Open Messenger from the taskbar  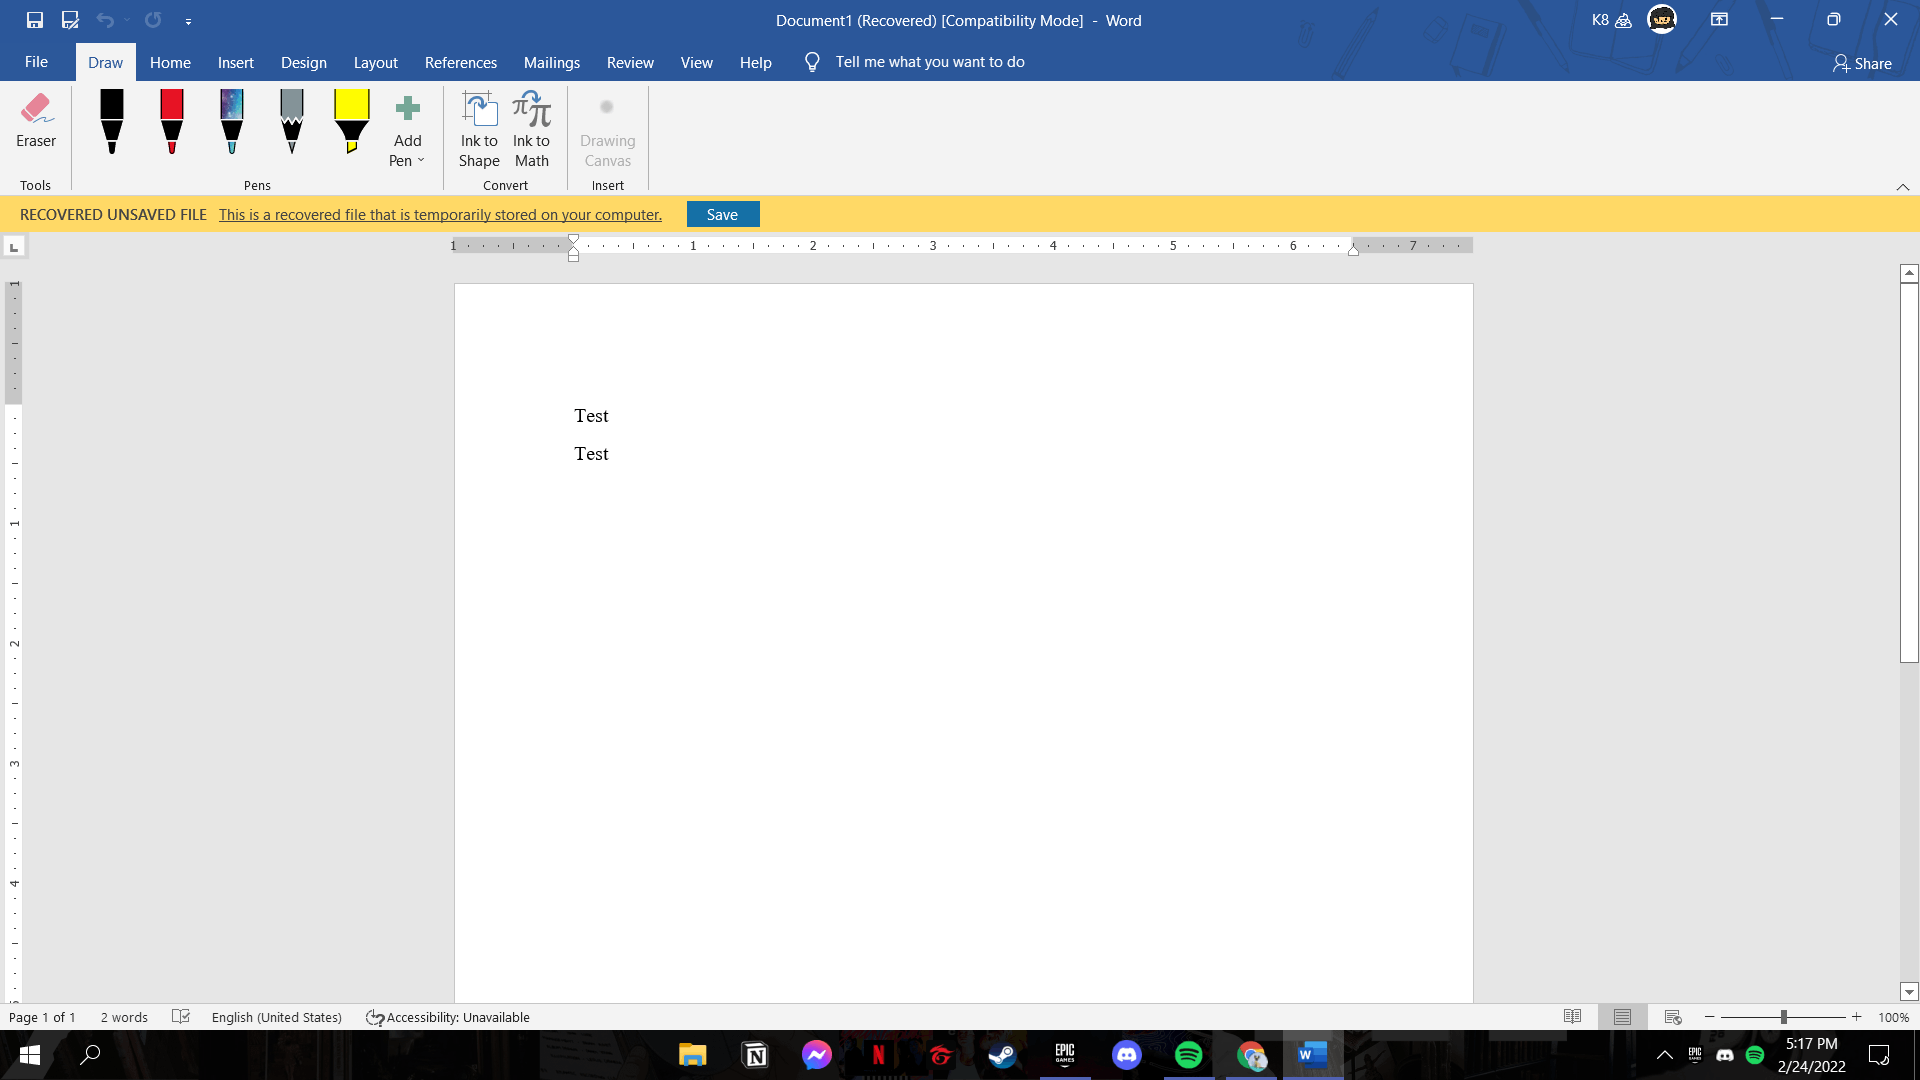[x=817, y=1055]
